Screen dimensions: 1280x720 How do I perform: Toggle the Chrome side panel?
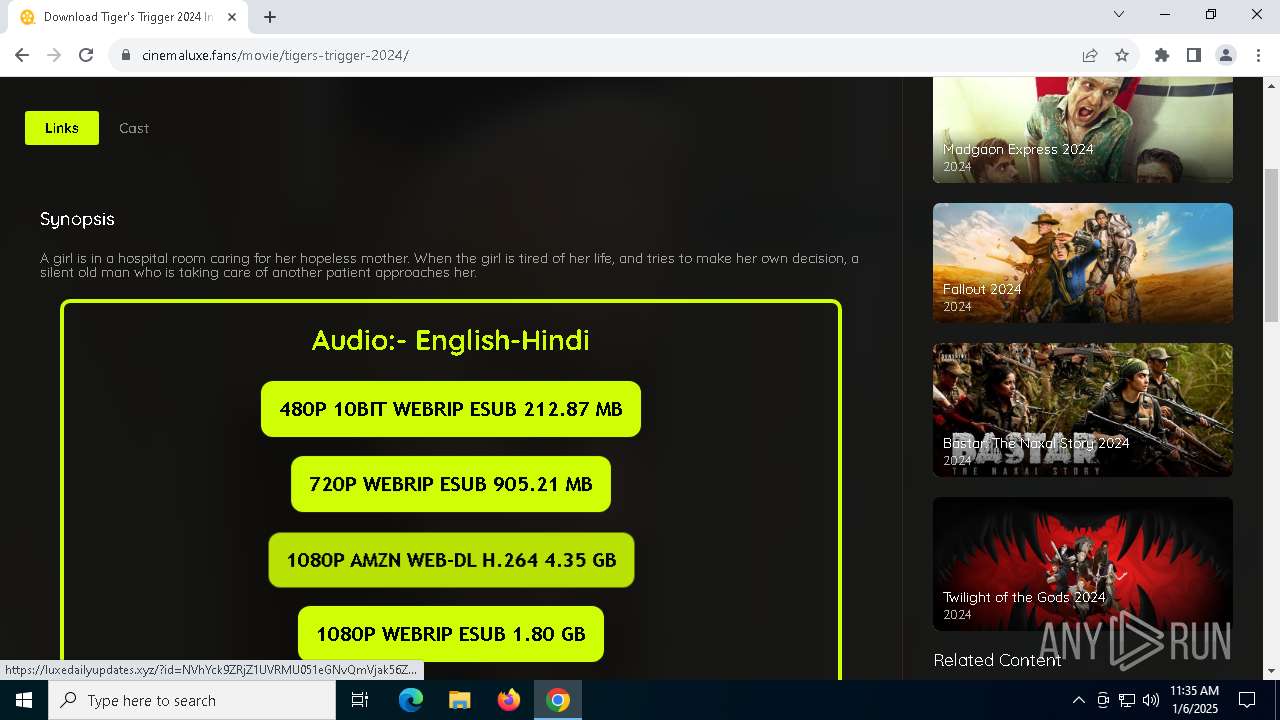click(1194, 55)
